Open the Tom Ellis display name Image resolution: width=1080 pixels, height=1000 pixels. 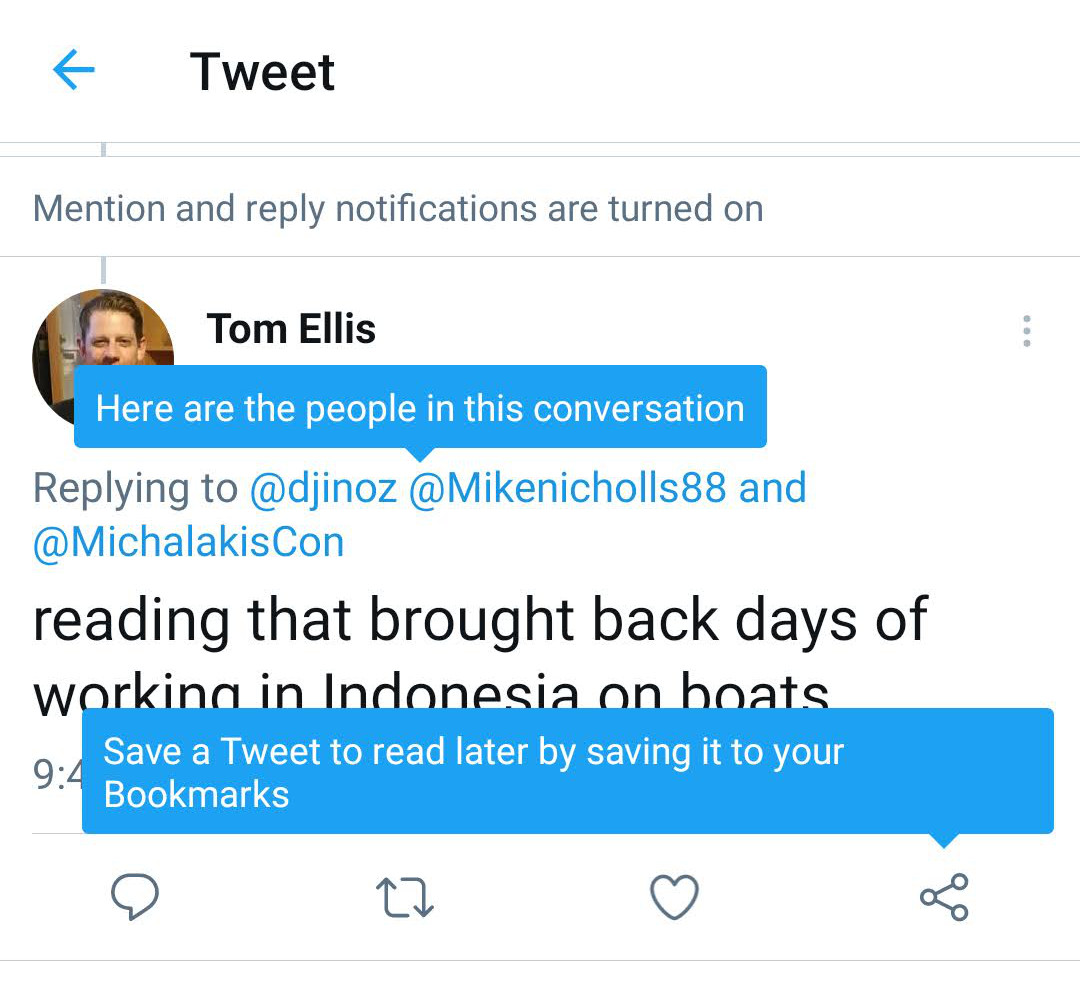click(x=291, y=329)
